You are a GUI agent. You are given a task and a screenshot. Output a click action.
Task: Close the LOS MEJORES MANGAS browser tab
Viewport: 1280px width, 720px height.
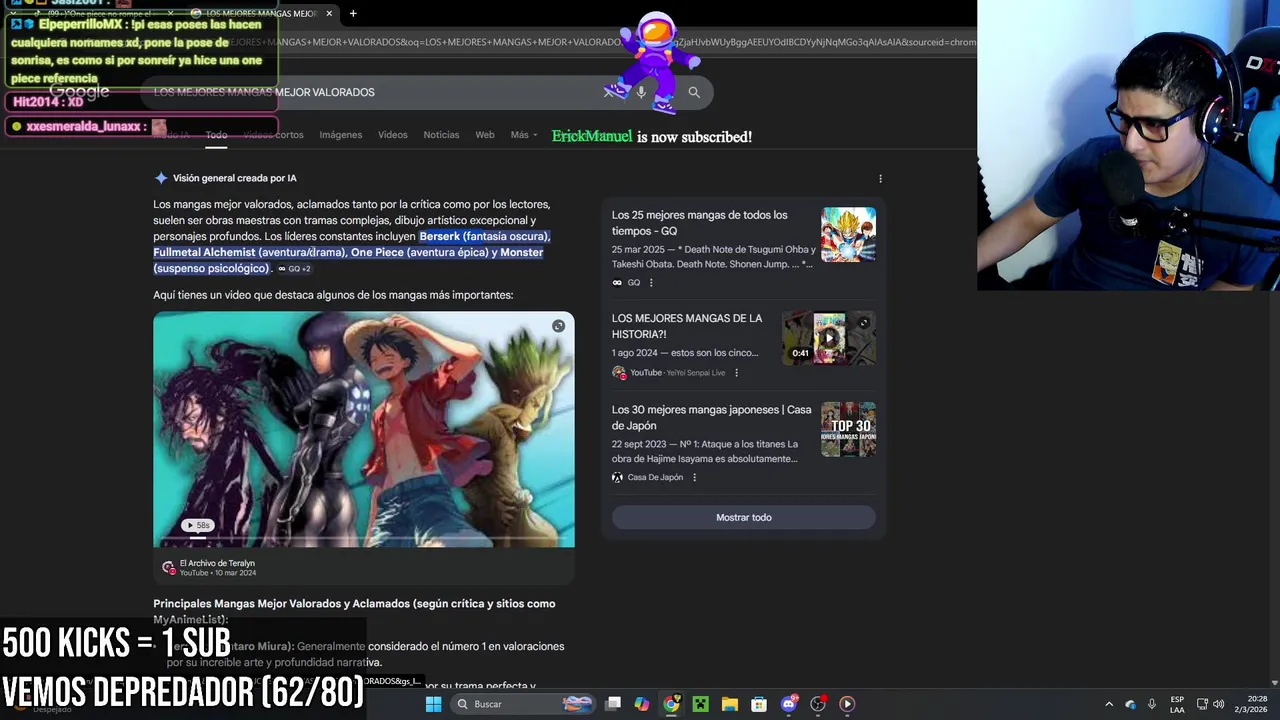[328, 13]
